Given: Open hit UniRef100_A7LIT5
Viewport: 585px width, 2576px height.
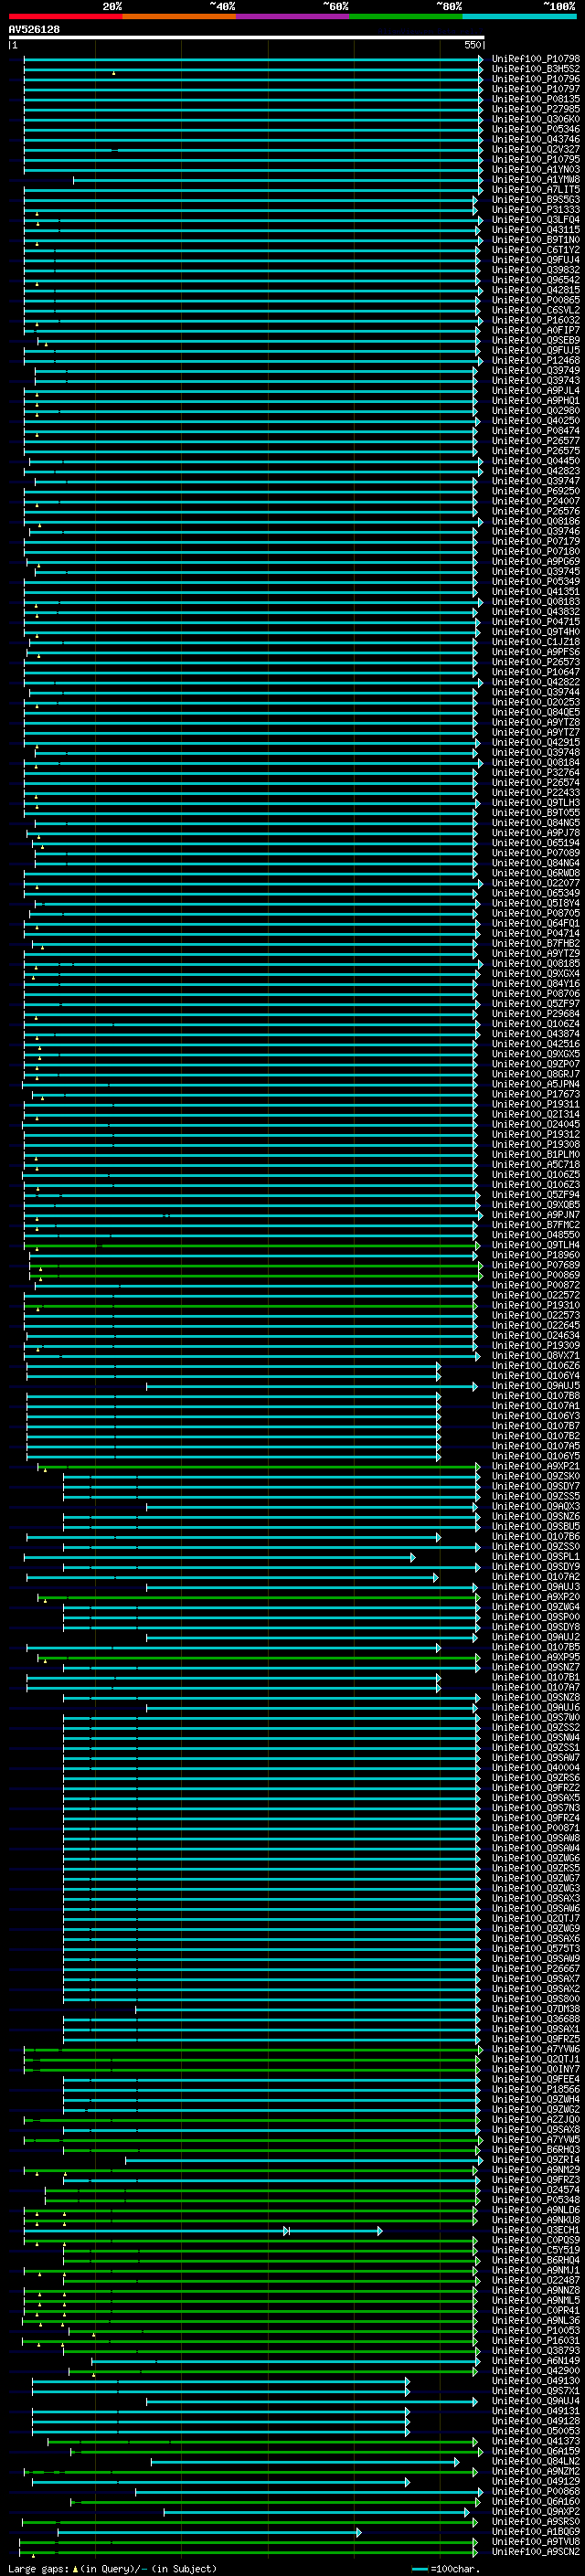Looking at the screenshot, I should tap(536, 189).
